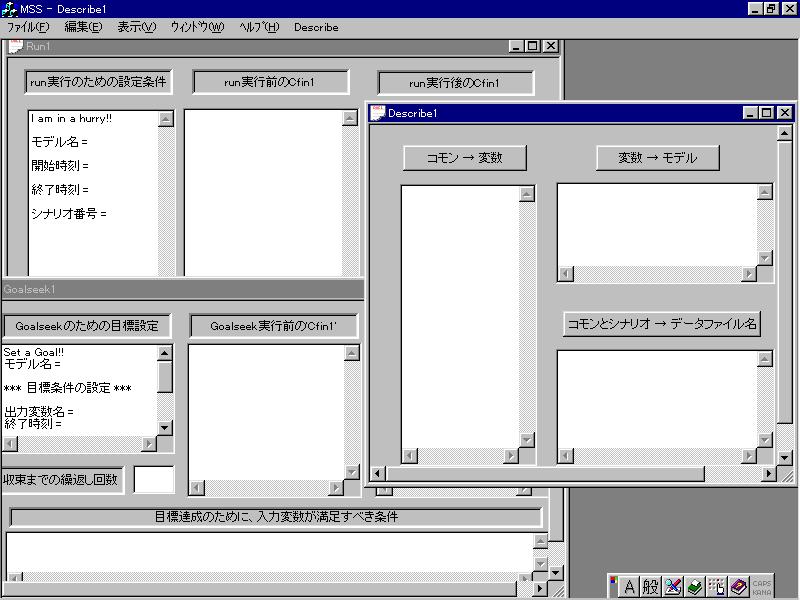Click the Run1 window title icon
The width and height of the screenshot is (800, 600).
click(x=15, y=46)
